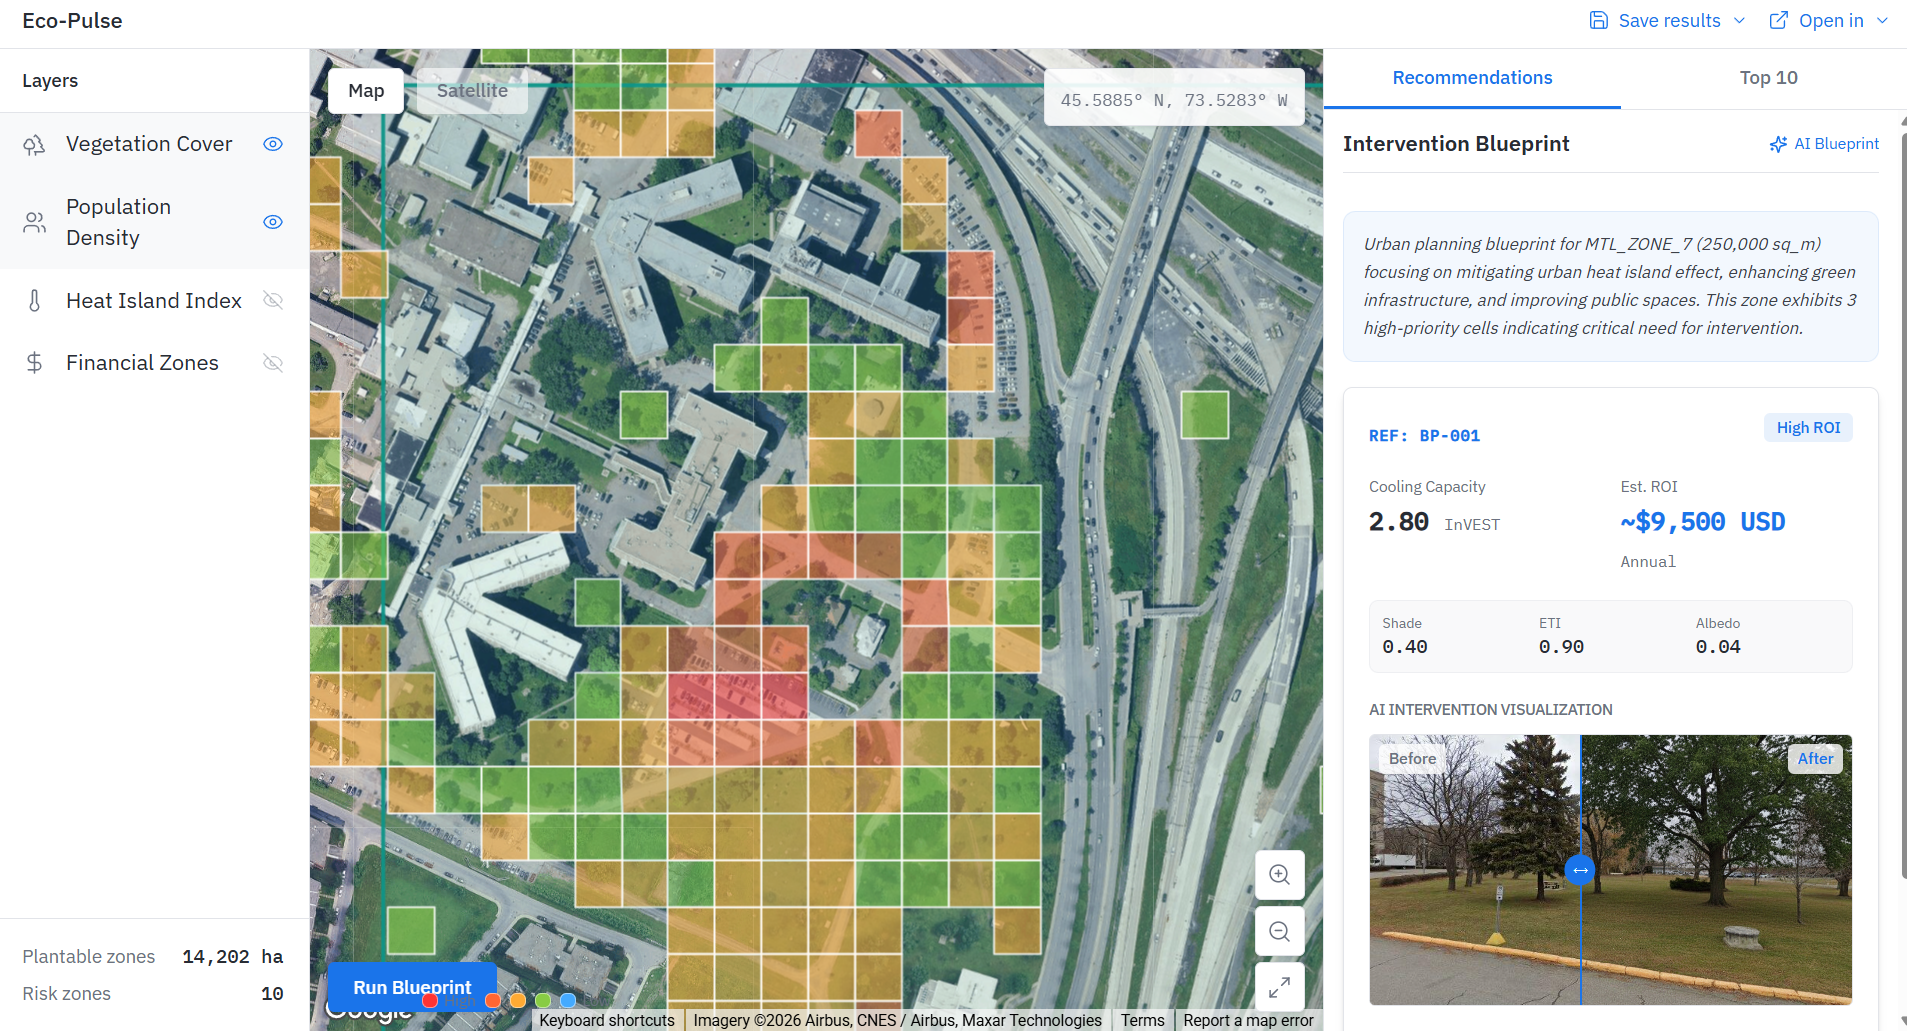
Task: Click the Layers panel heading
Action: point(50,81)
